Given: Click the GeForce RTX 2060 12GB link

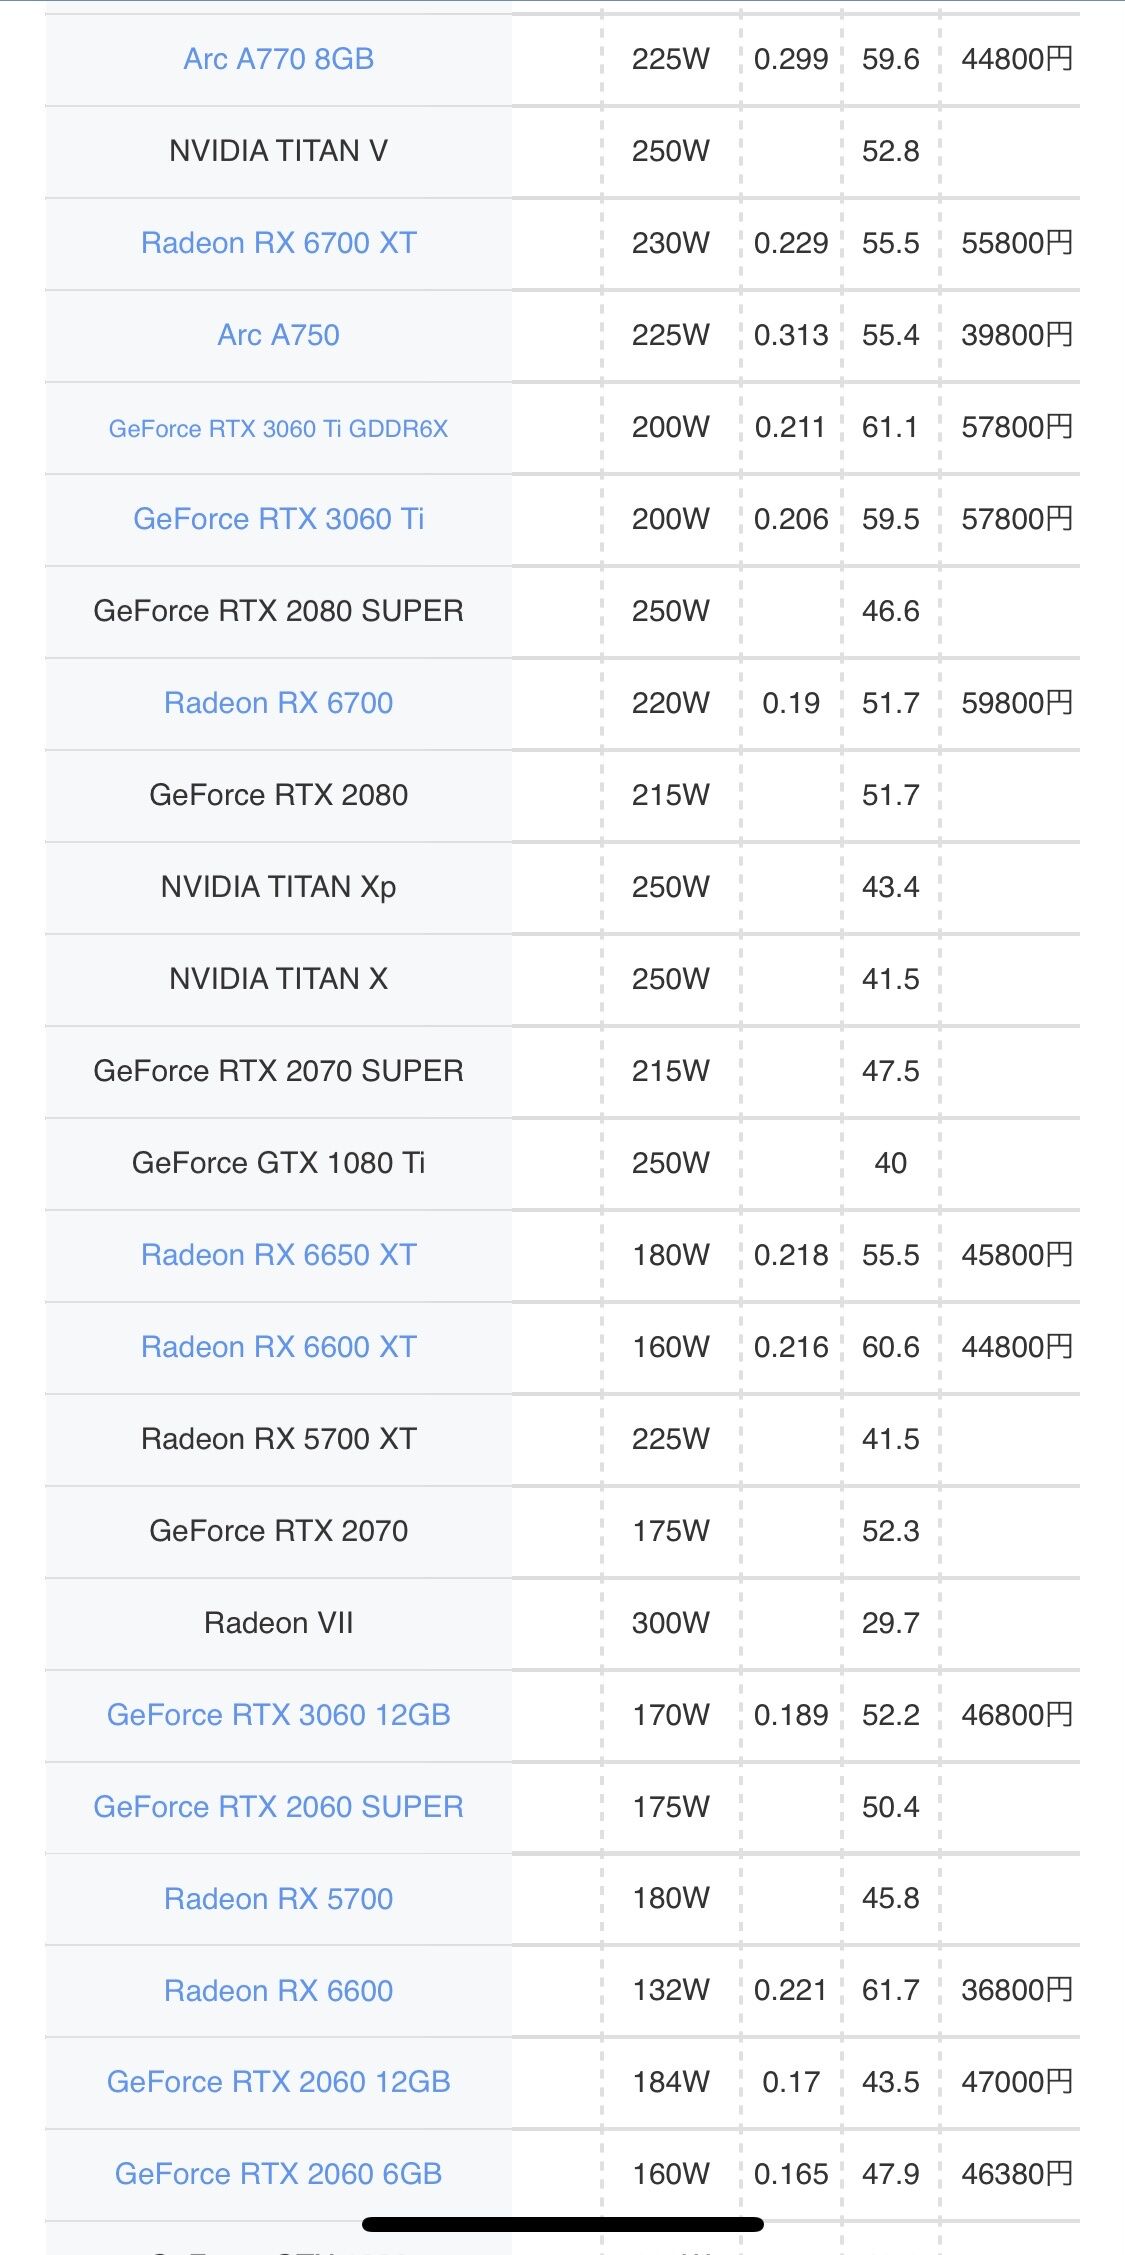Looking at the screenshot, I should (278, 2082).
